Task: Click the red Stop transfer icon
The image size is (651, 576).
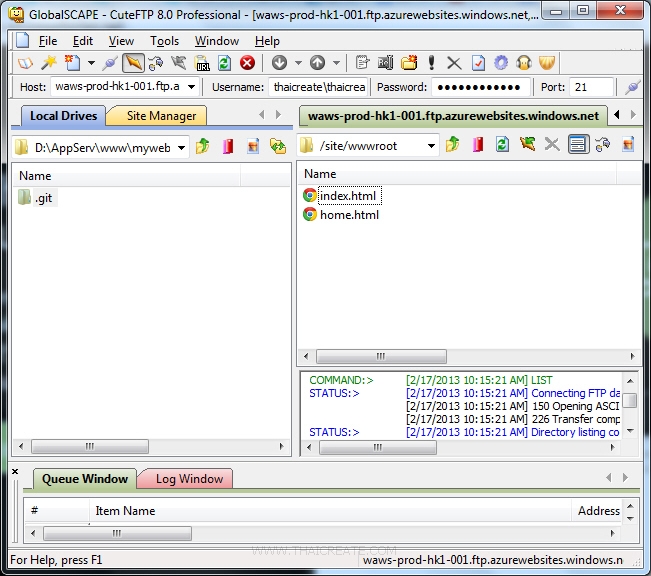Action: point(247,63)
